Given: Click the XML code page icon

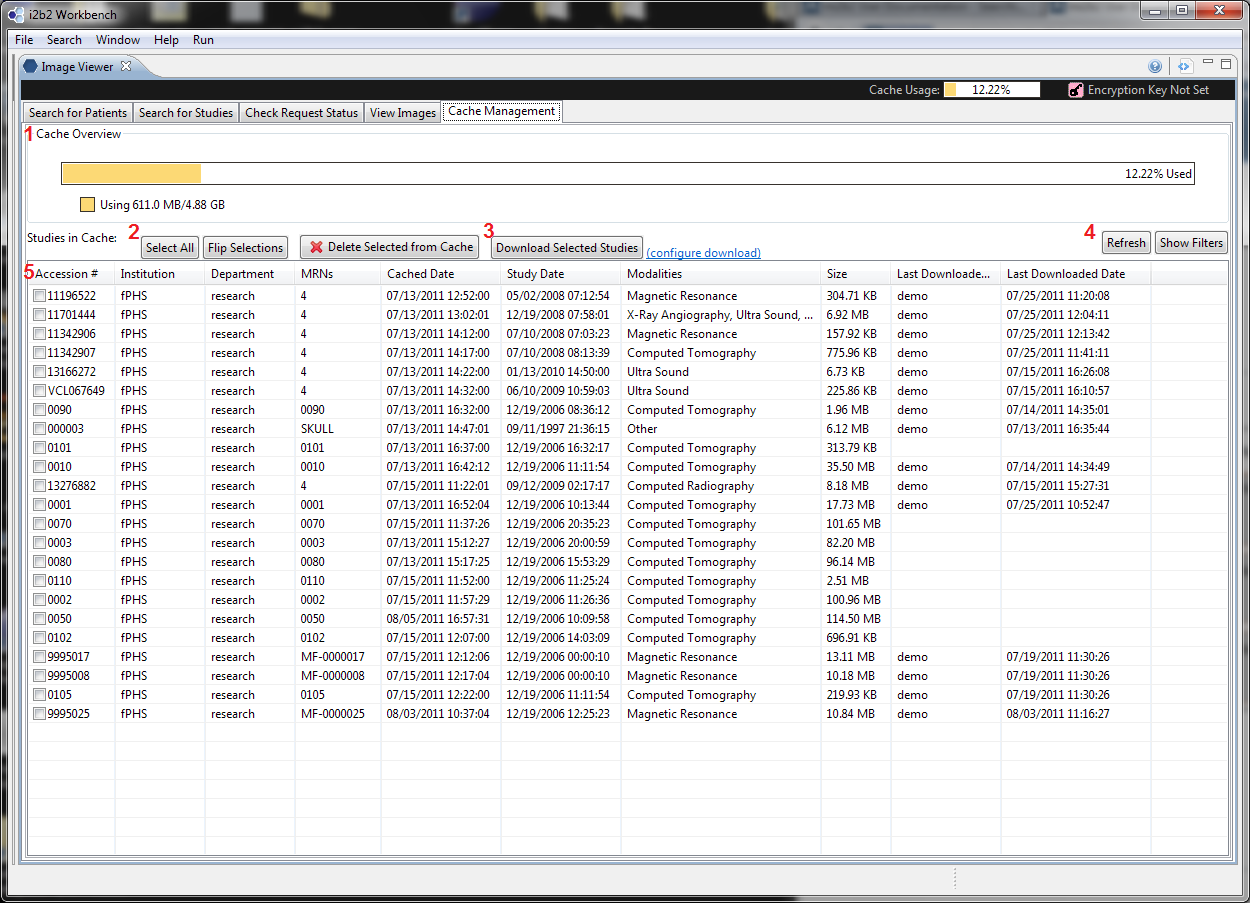Looking at the screenshot, I should [1184, 67].
